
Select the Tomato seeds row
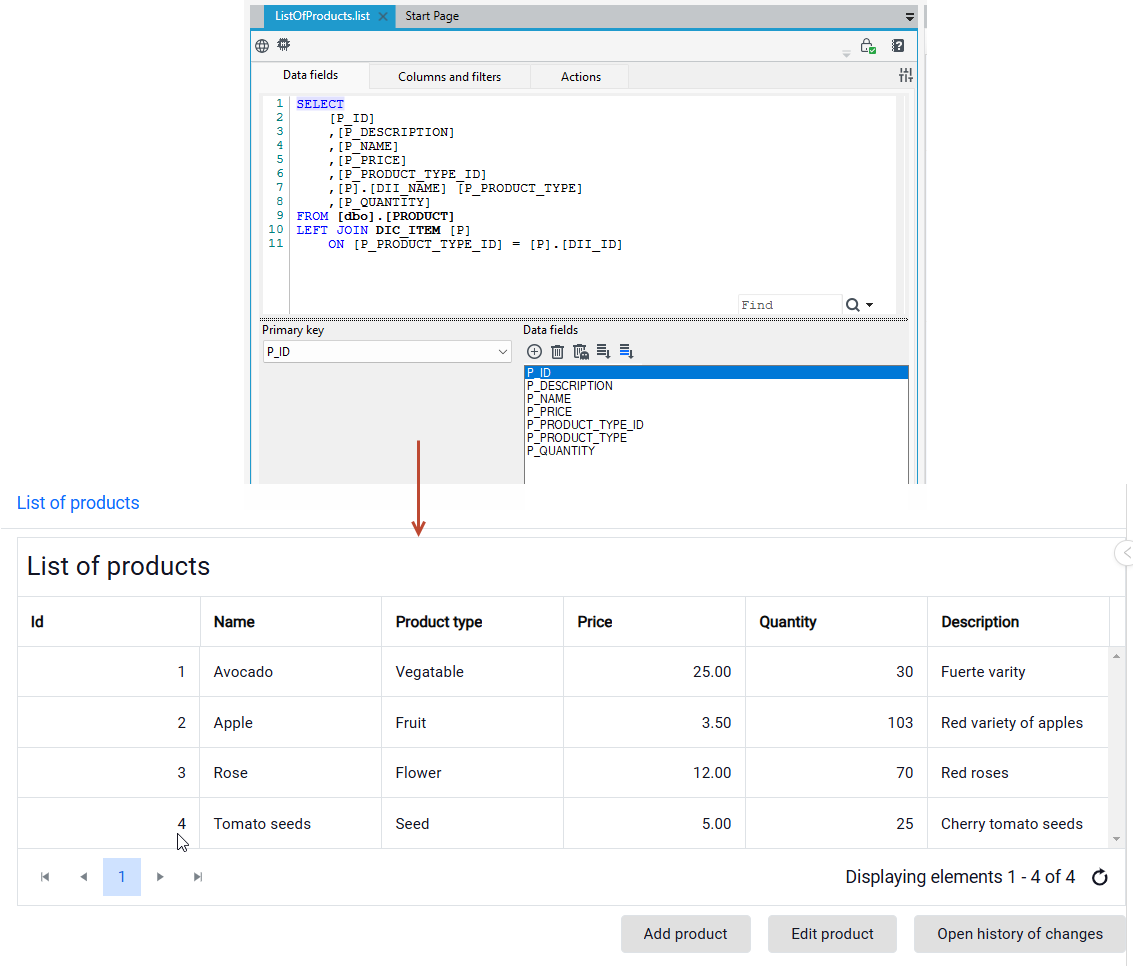pos(562,824)
